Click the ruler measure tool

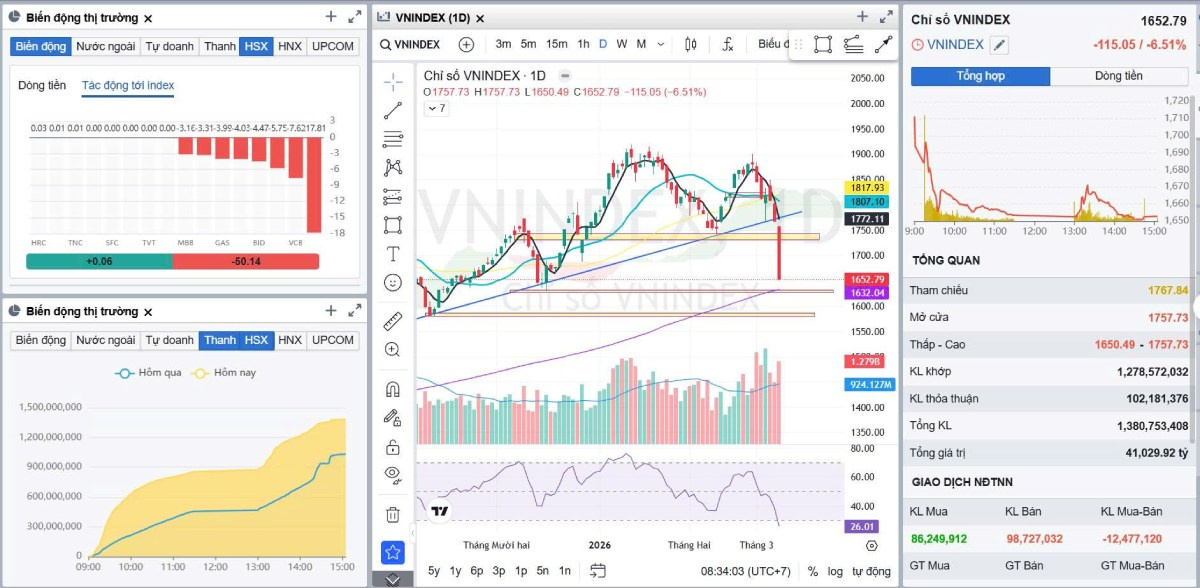(393, 321)
